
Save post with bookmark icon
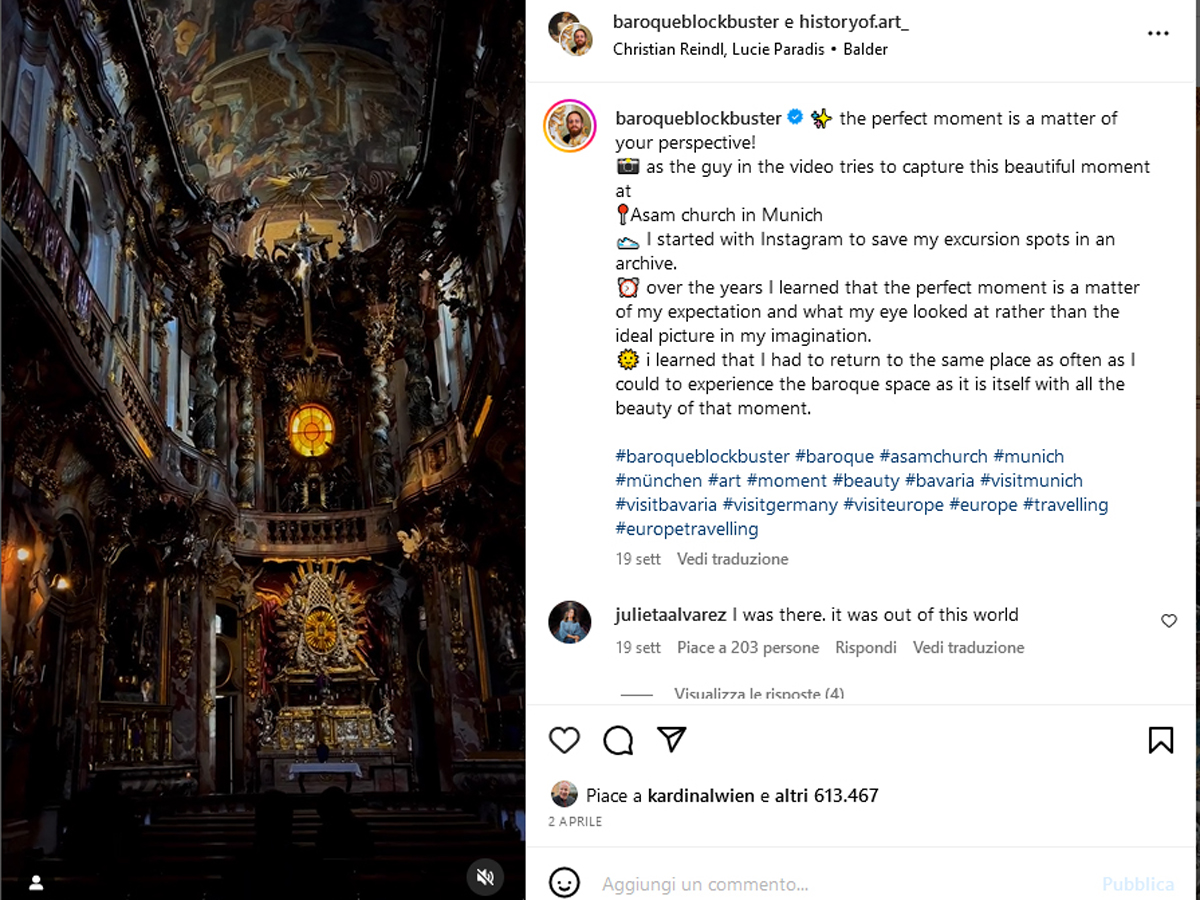[x=1160, y=740]
